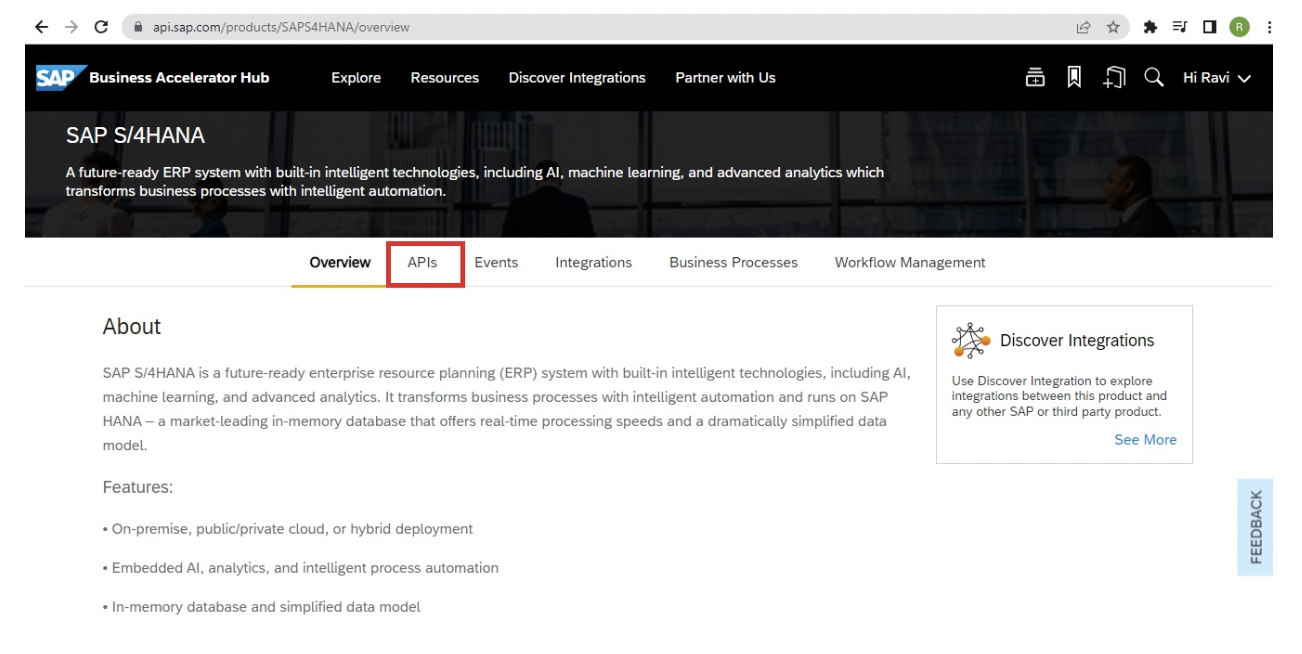Click the share icon in address bar
The height and width of the screenshot is (654, 1302).
pyautogui.click(x=1083, y=28)
